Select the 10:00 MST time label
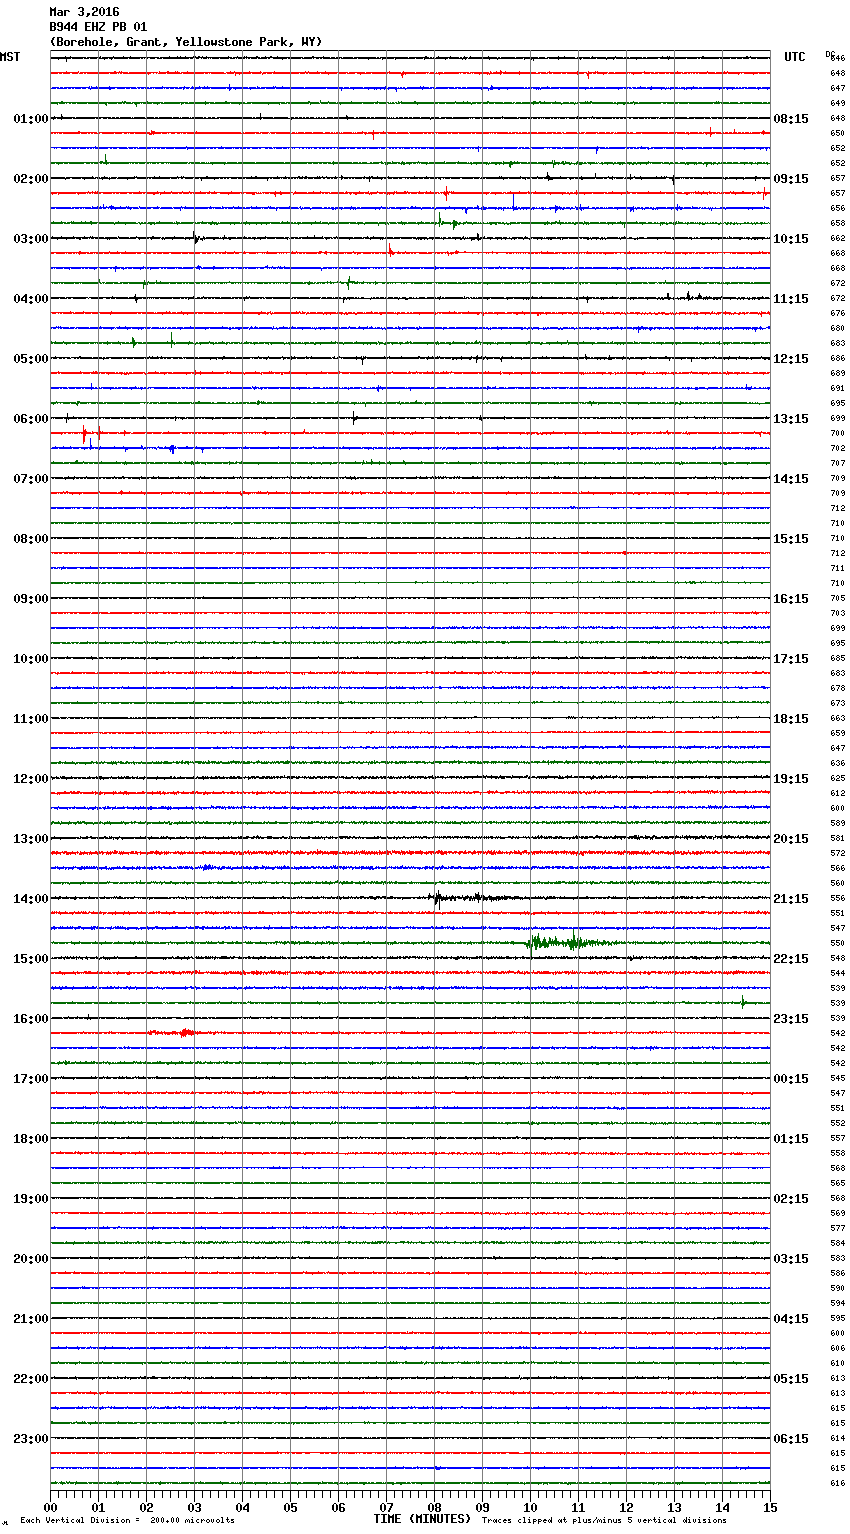The width and height of the screenshot is (850, 1534). point(31,659)
